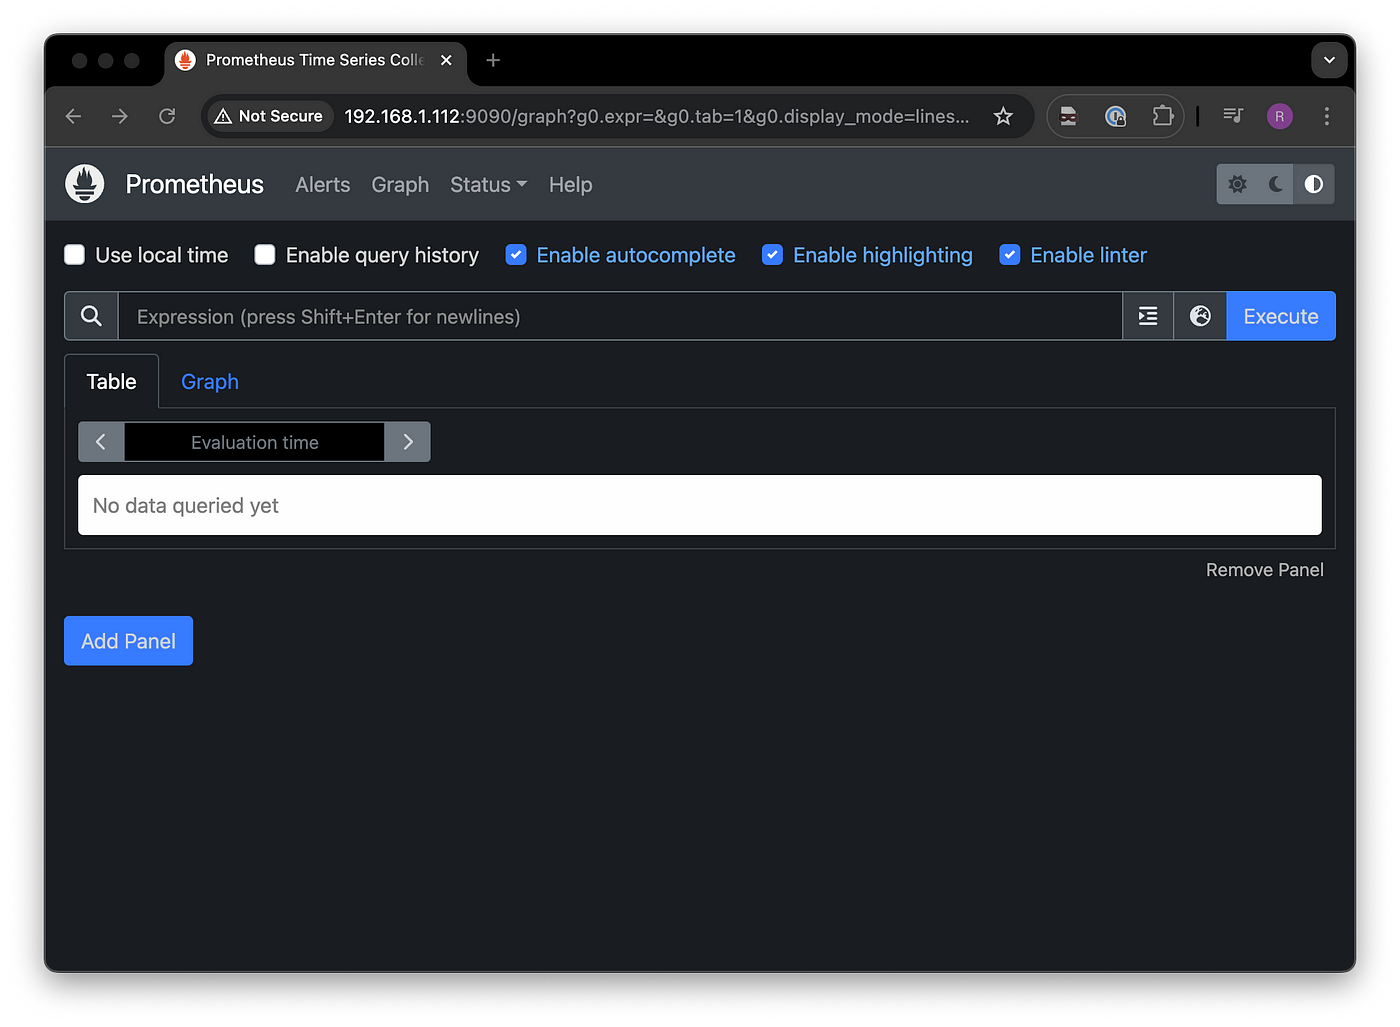Click Remove Panel link
1400x1027 pixels.
pos(1264,569)
